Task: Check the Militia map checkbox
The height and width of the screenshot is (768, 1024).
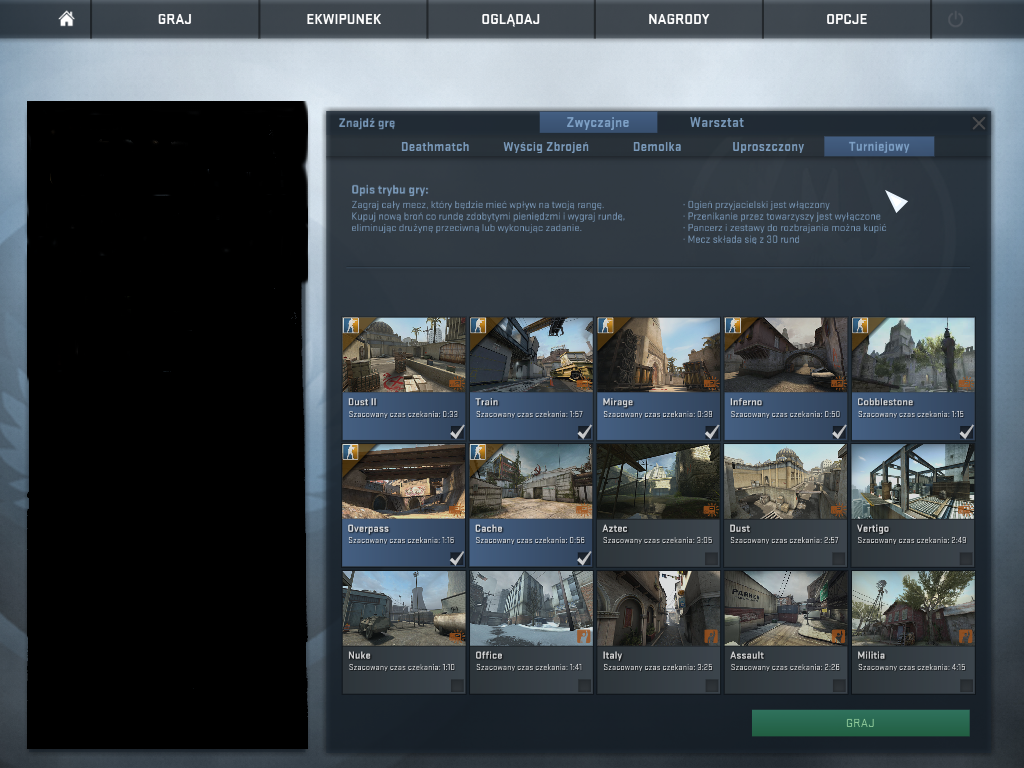Action: click(966, 686)
